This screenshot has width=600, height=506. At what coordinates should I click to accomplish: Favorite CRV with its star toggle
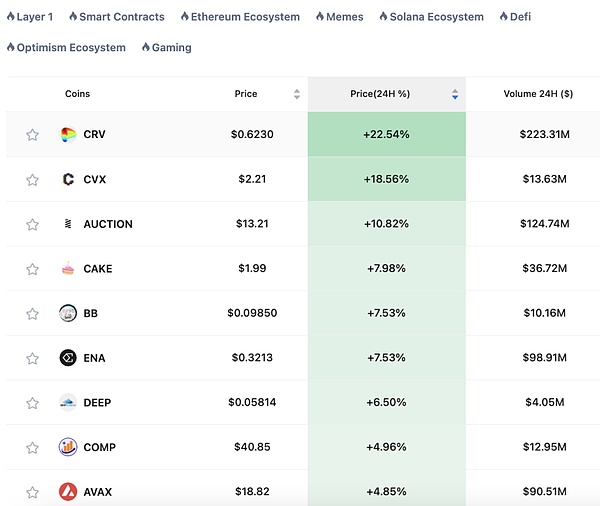click(32, 135)
